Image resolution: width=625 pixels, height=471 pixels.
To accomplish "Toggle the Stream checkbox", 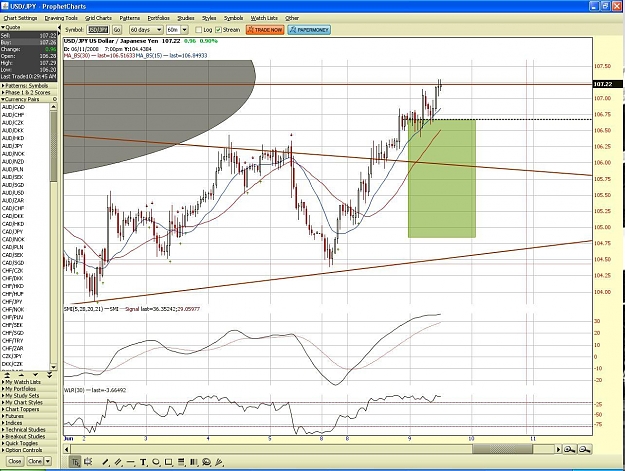I will 218,30.
